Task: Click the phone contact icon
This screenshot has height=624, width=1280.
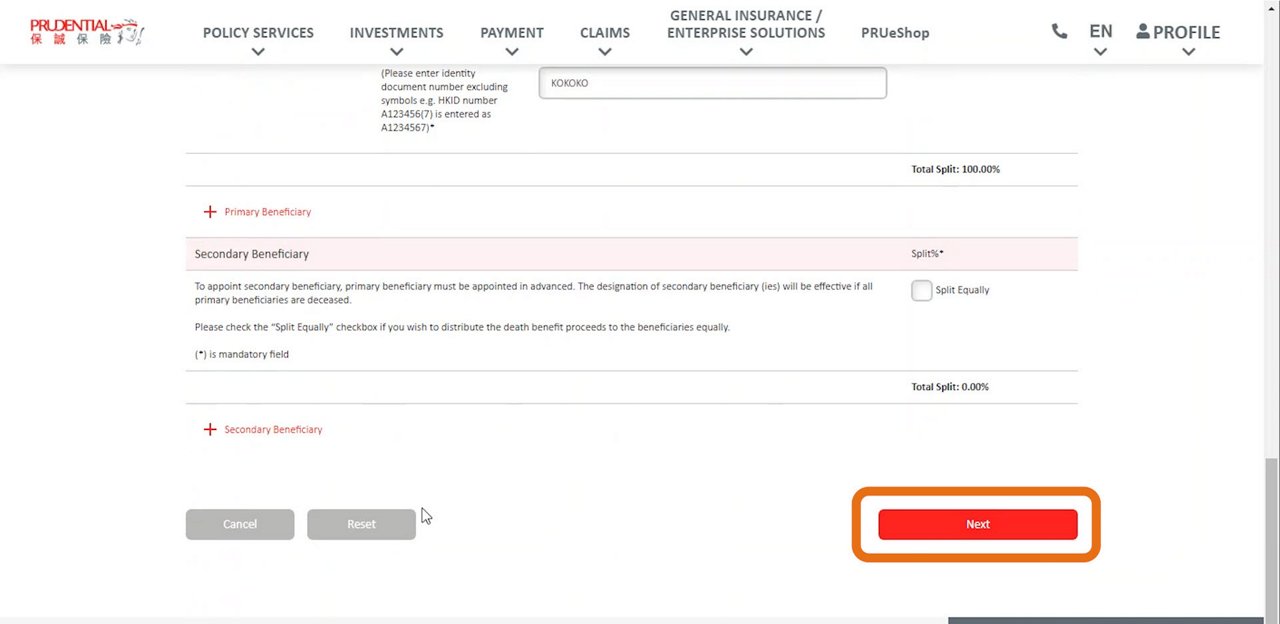Action: tap(1059, 32)
